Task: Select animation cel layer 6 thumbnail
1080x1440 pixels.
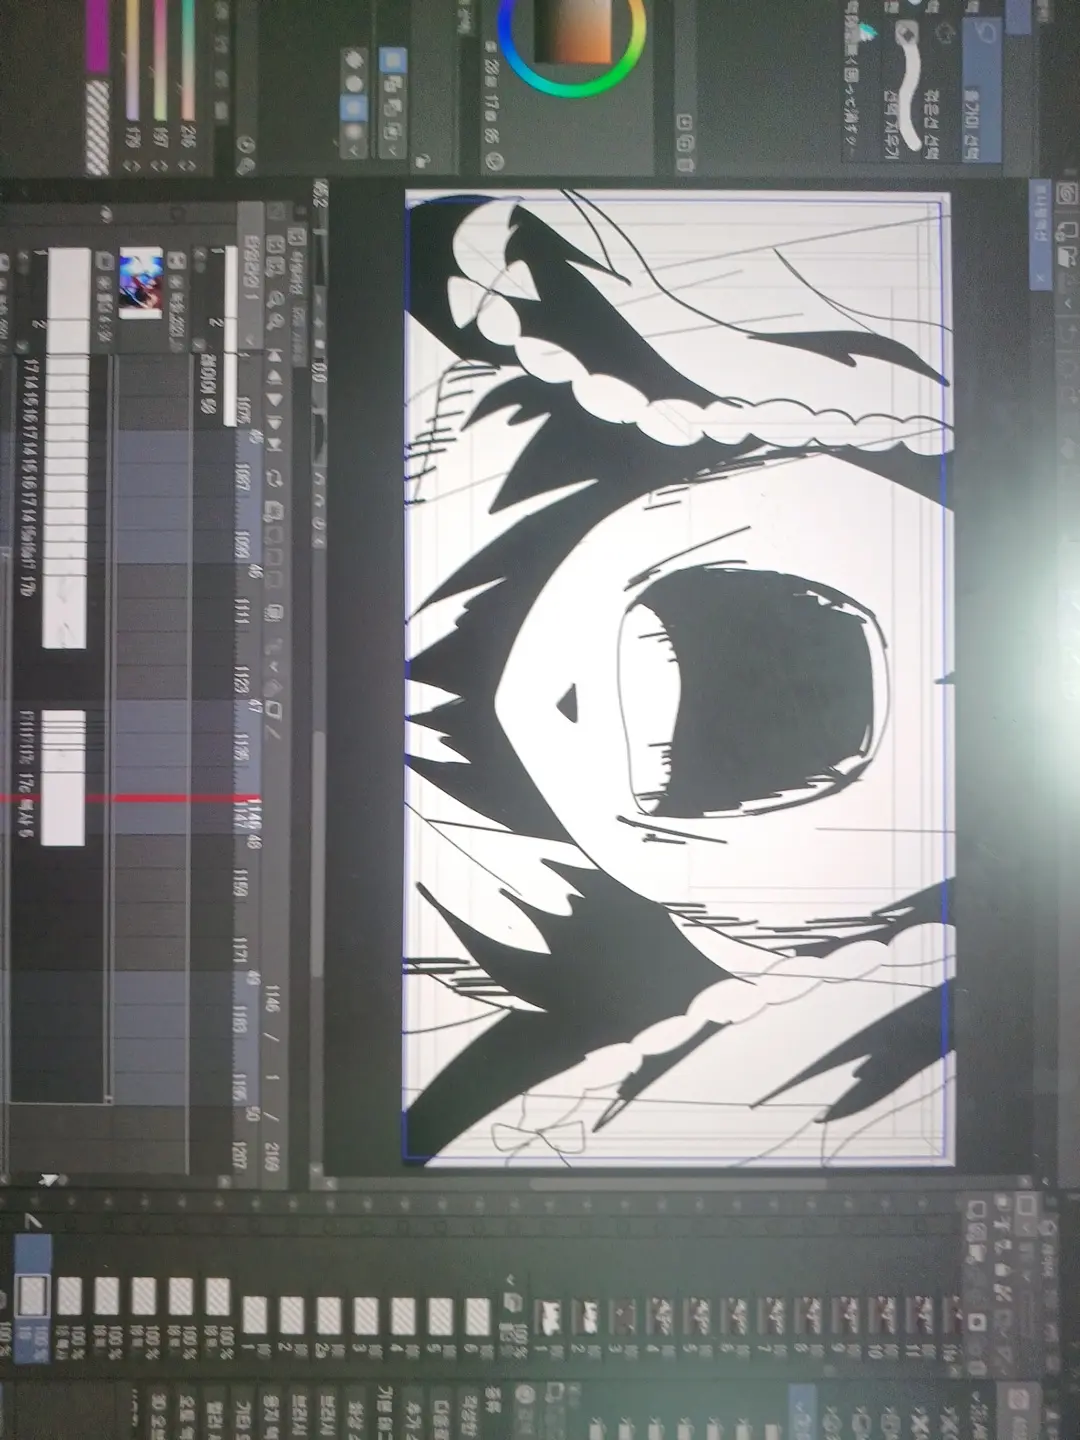Action: (478, 1314)
